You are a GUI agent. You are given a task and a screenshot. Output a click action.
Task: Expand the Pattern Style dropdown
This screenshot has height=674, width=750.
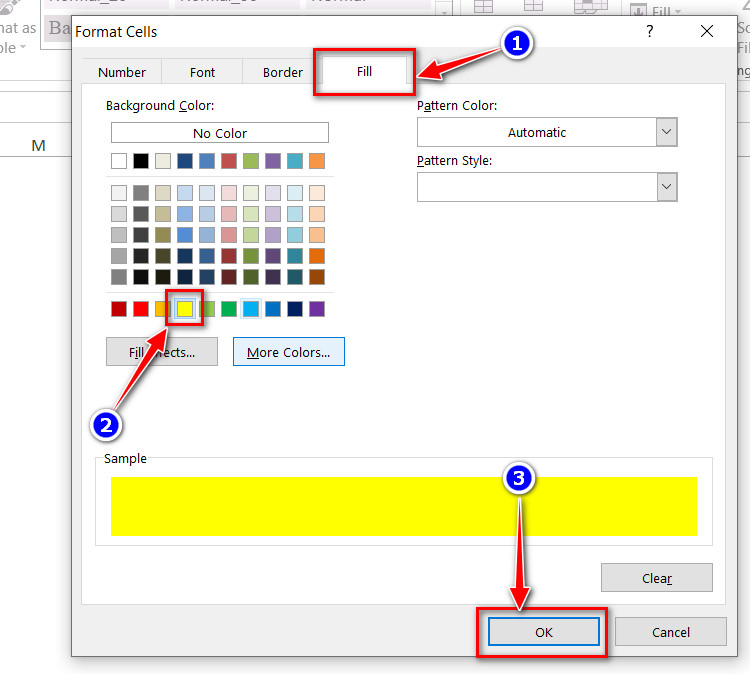(x=666, y=187)
